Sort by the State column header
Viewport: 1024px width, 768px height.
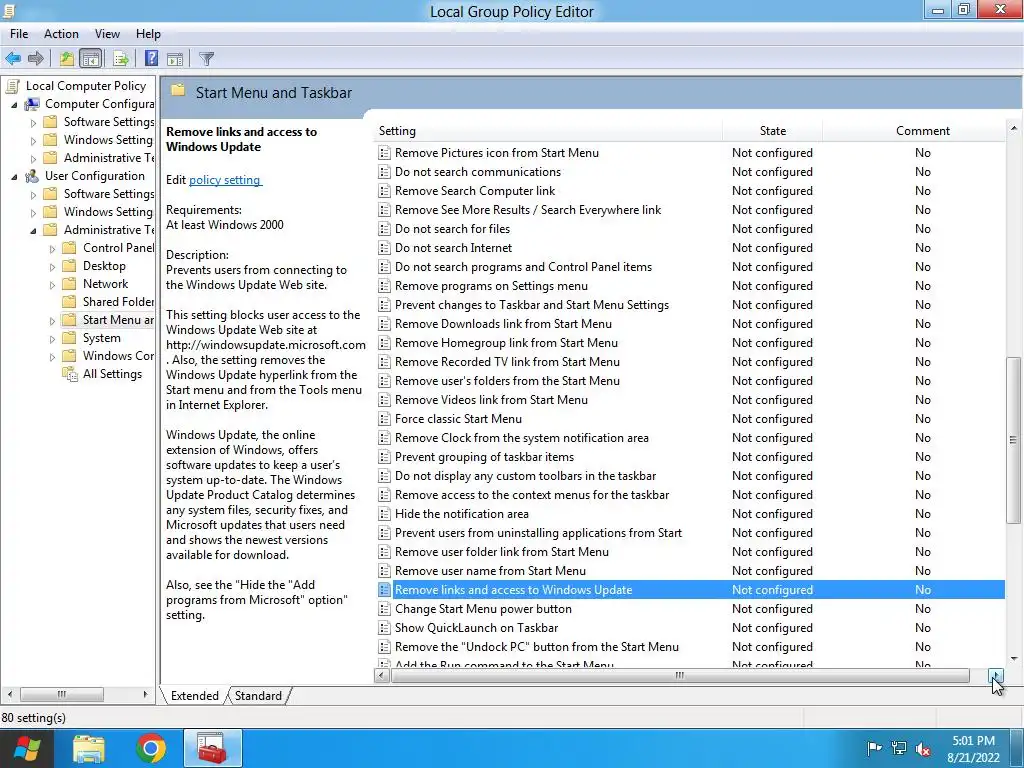coord(773,131)
